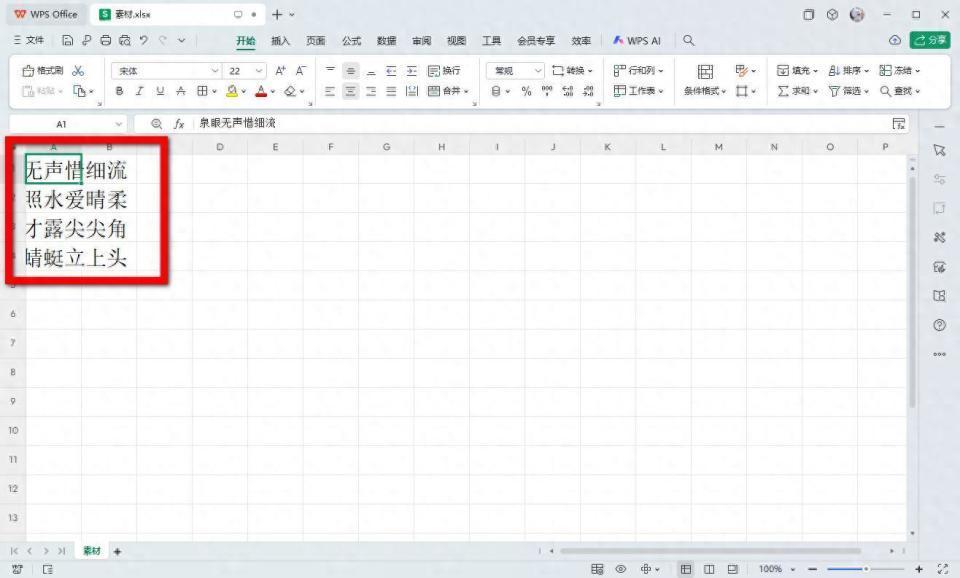
Task: Click the zoom slider in status bar
Action: pos(866,569)
